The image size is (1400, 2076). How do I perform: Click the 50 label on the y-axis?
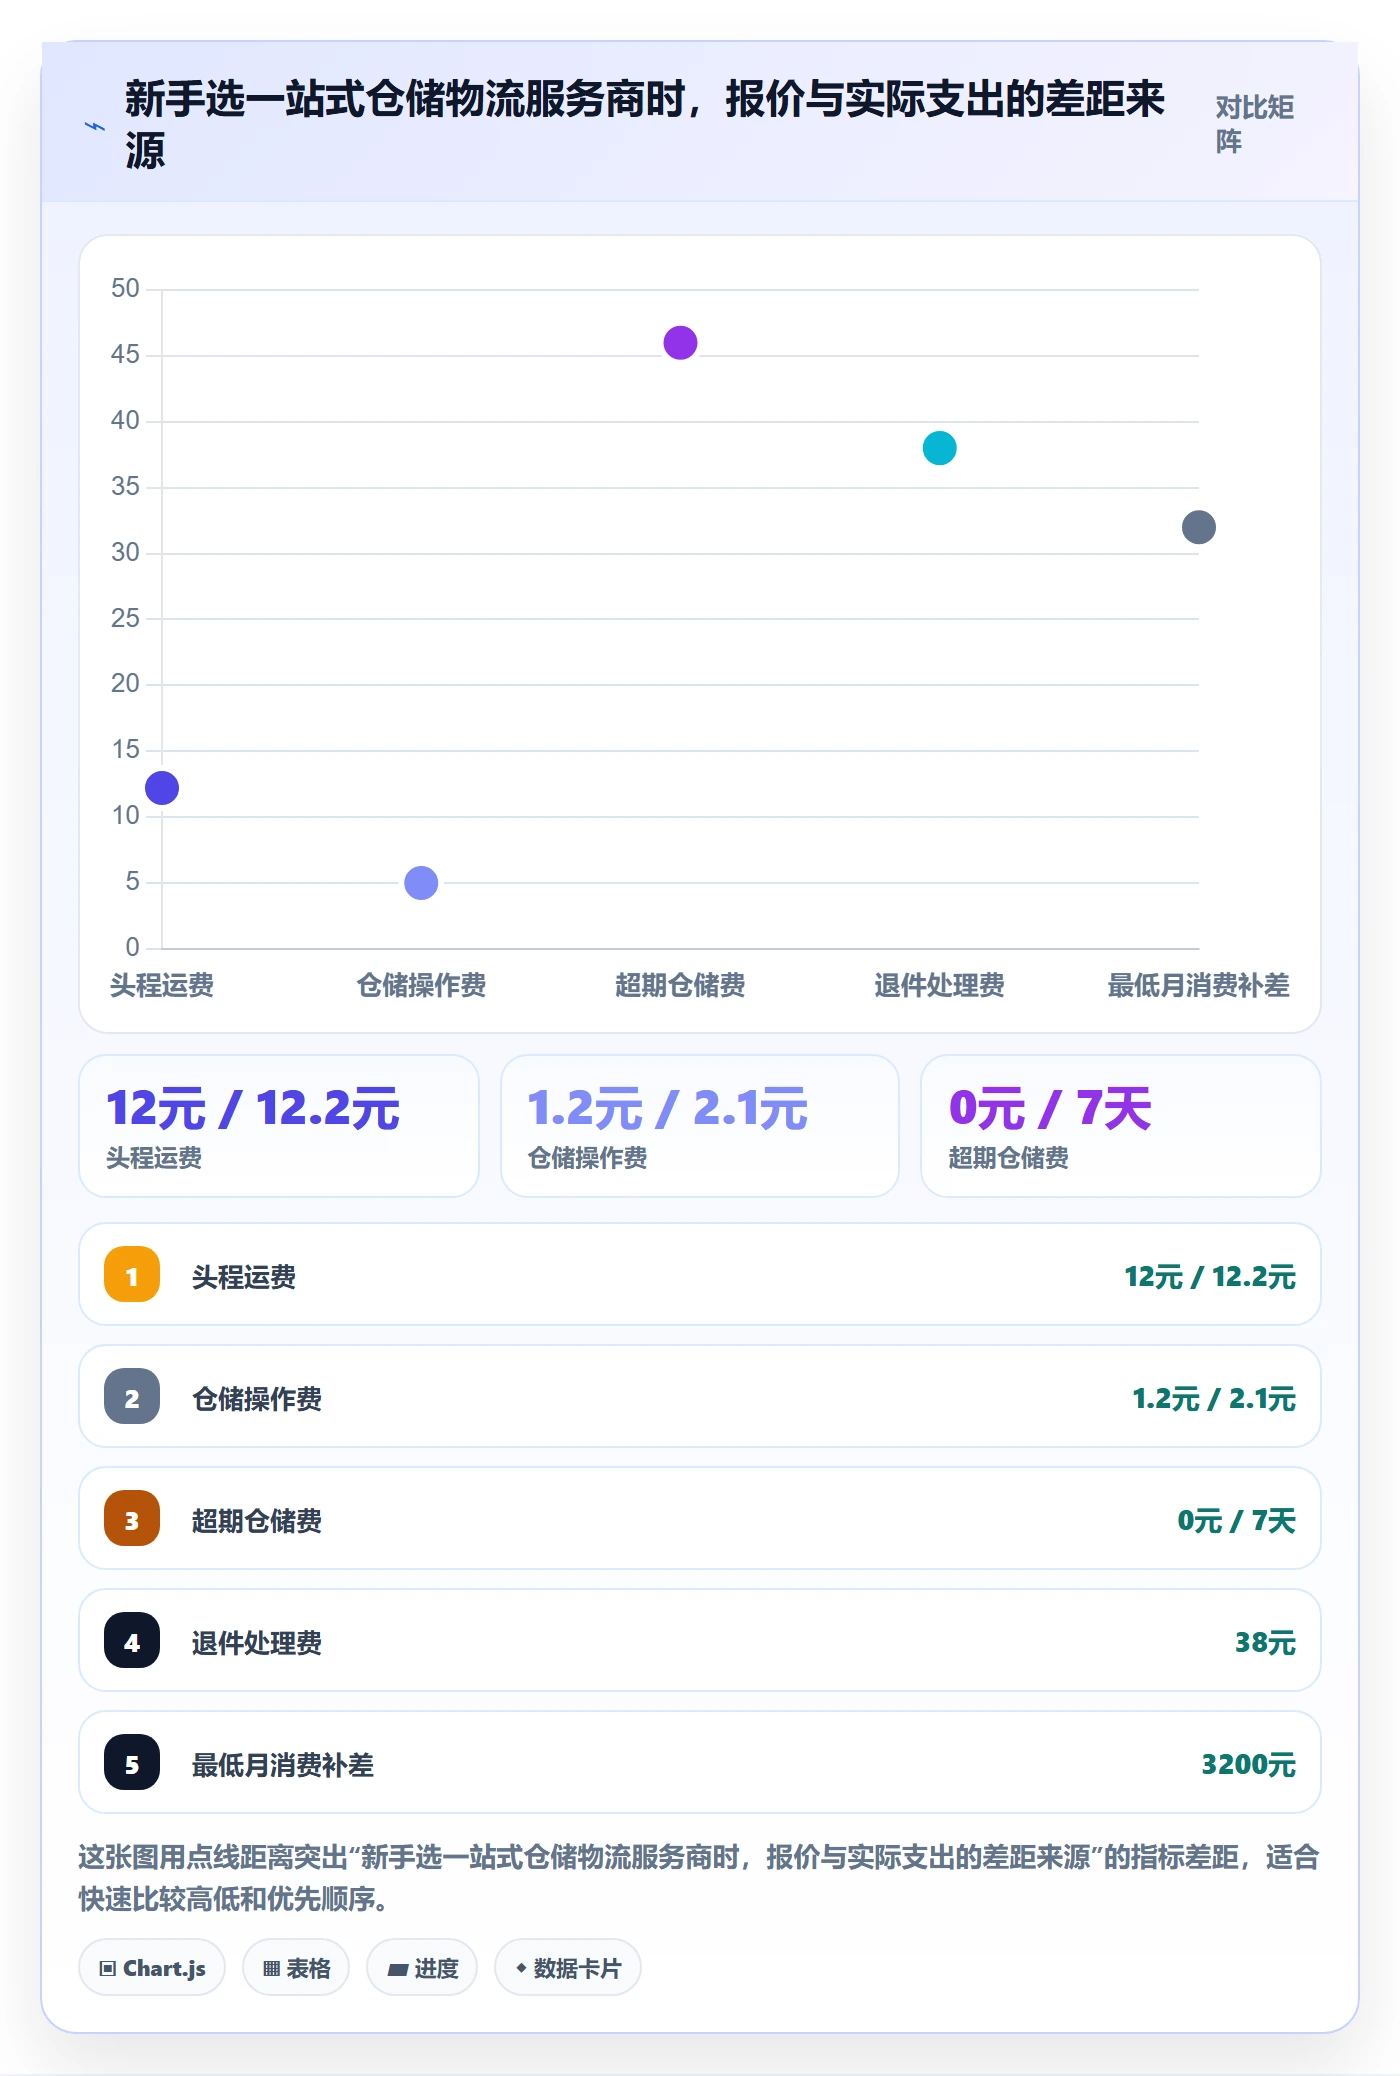125,289
